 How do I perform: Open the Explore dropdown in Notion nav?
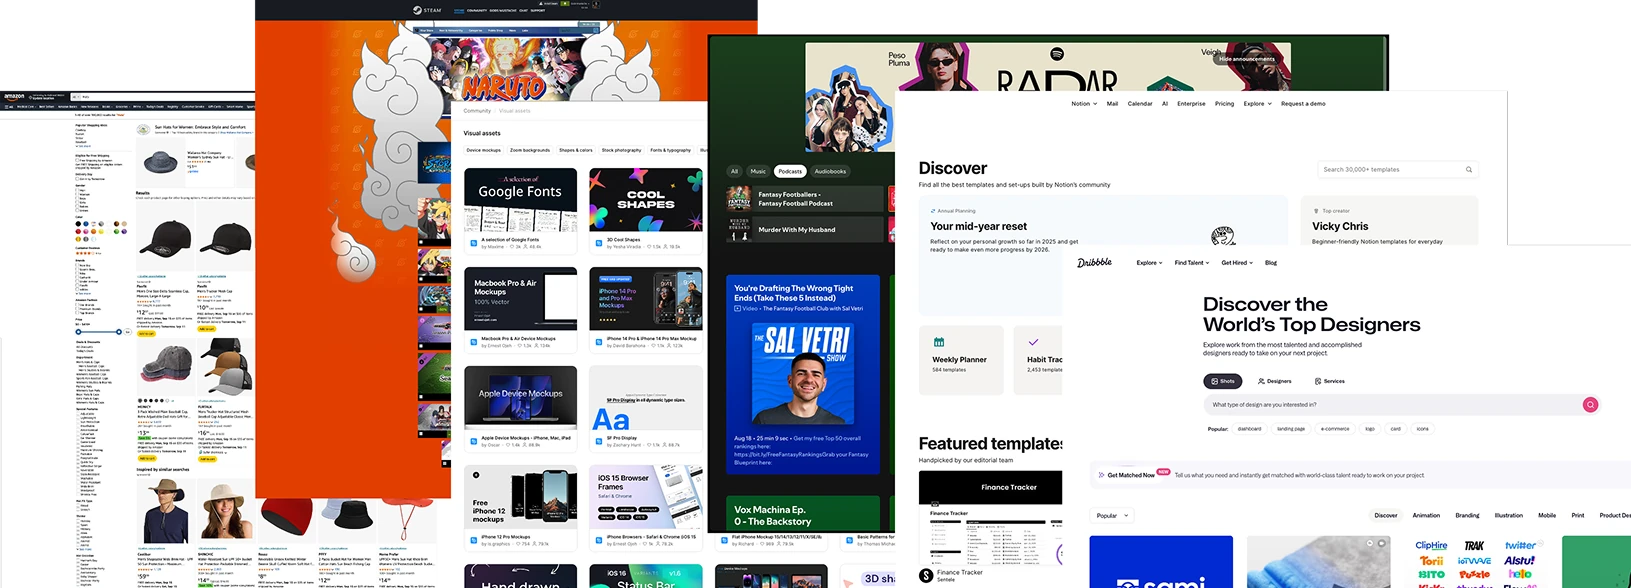coord(1257,104)
